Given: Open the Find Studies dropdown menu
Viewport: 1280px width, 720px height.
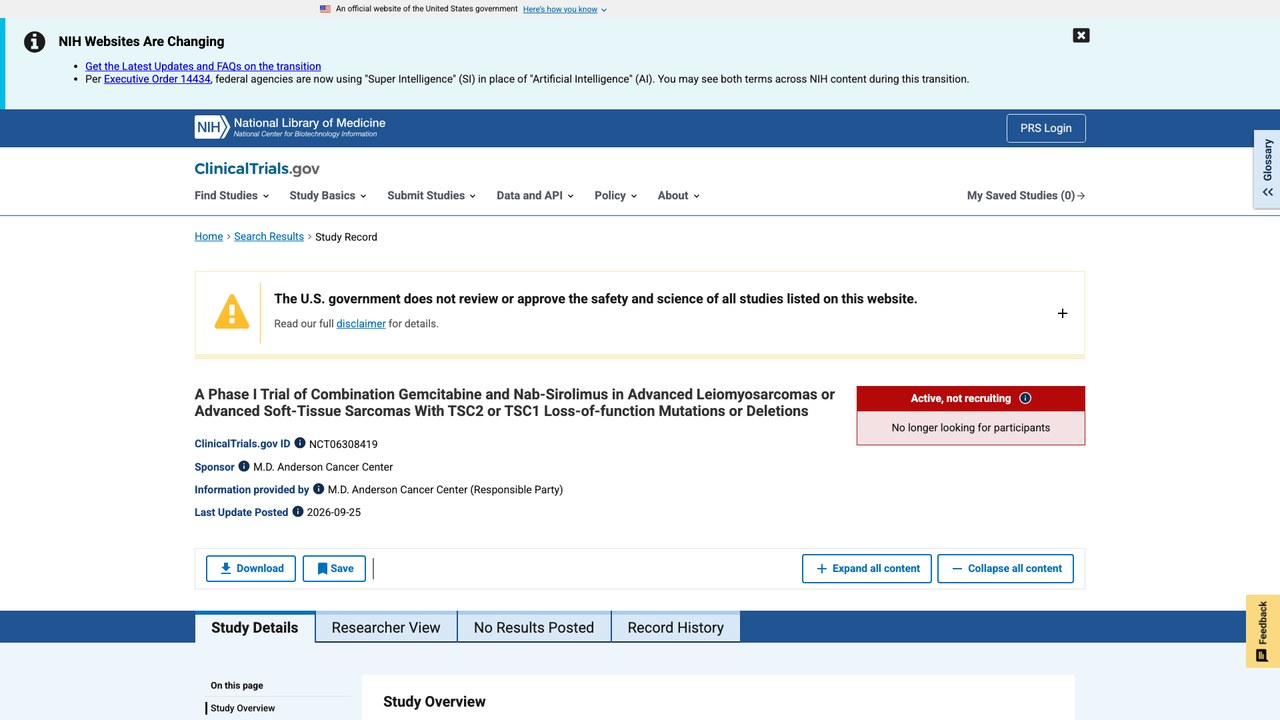Looking at the screenshot, I should [x=232, y=196].
